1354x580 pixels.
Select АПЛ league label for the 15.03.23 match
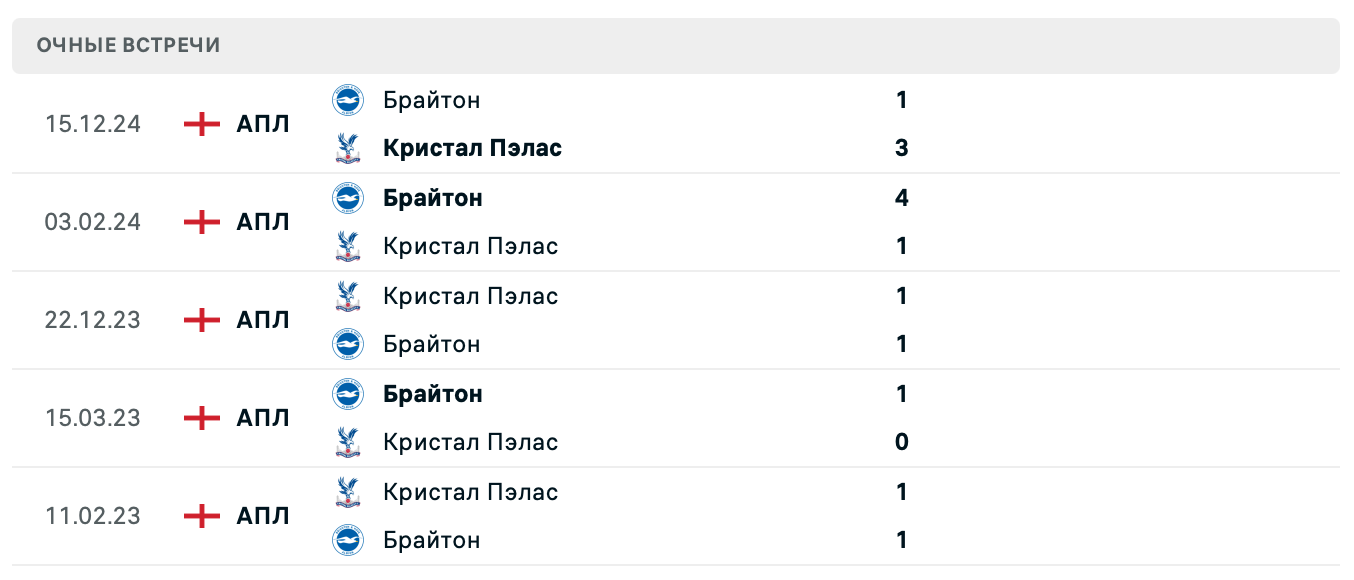click(263, 418)
